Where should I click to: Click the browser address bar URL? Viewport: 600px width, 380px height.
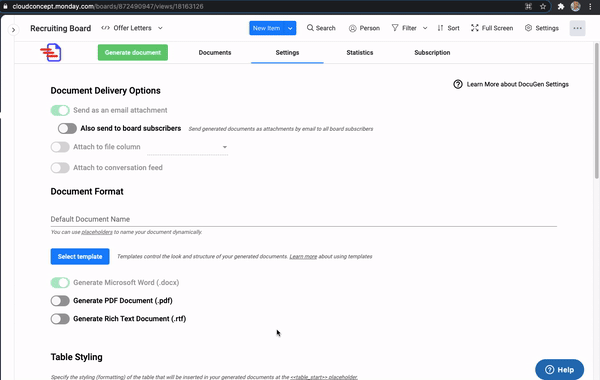tap(108, 7)
